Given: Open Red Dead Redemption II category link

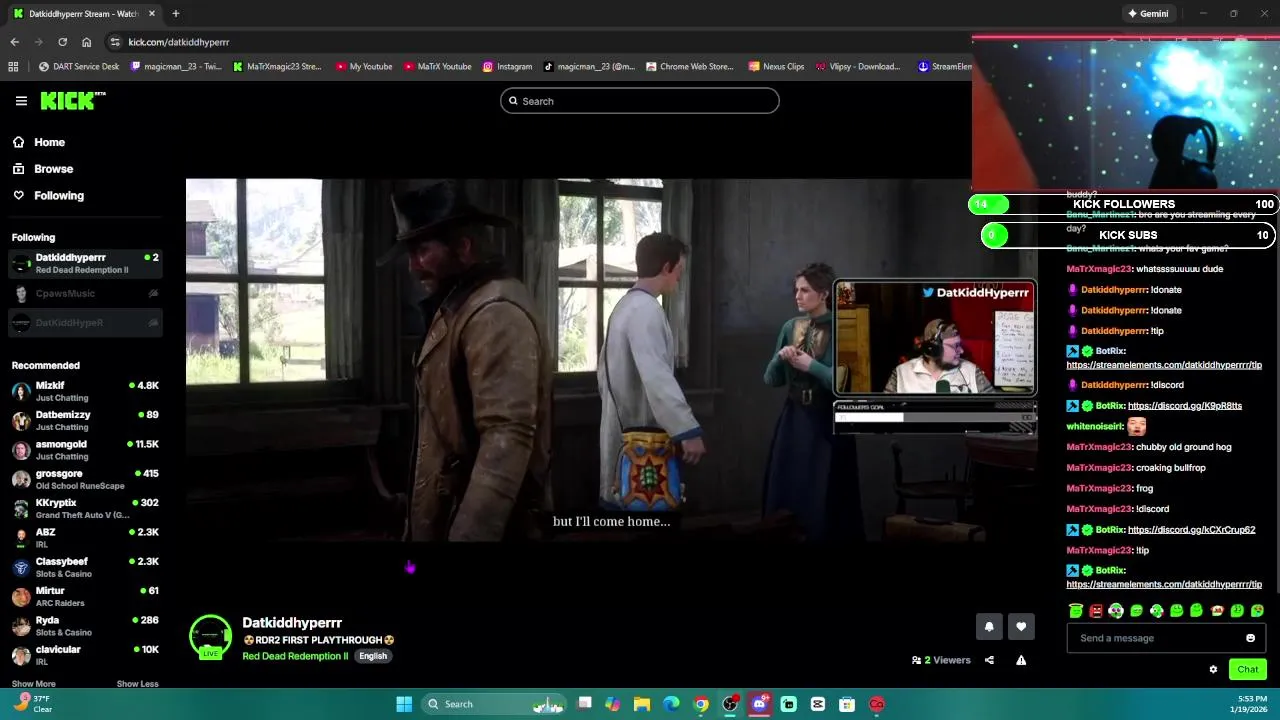Looking at the screenshot, I should [x=295, y=656].
